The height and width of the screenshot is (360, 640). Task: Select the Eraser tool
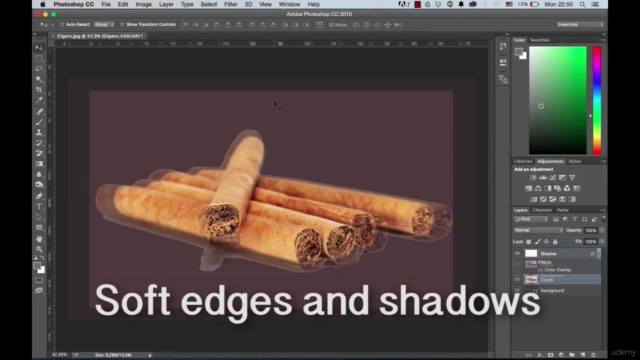(39, 153)
